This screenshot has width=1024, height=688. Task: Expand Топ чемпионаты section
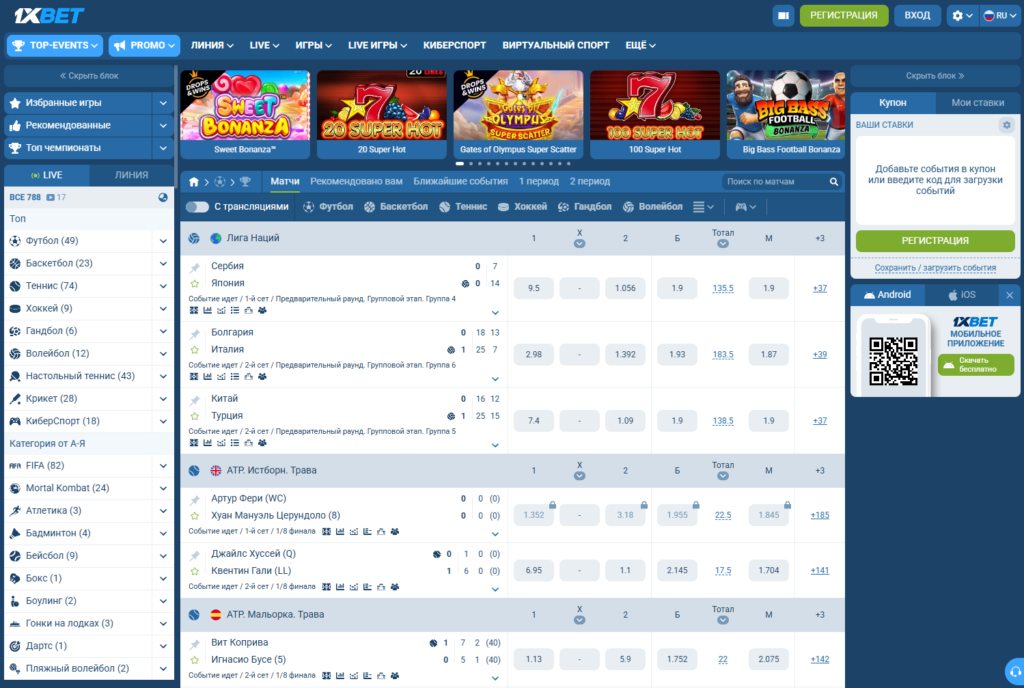point(163,148)
